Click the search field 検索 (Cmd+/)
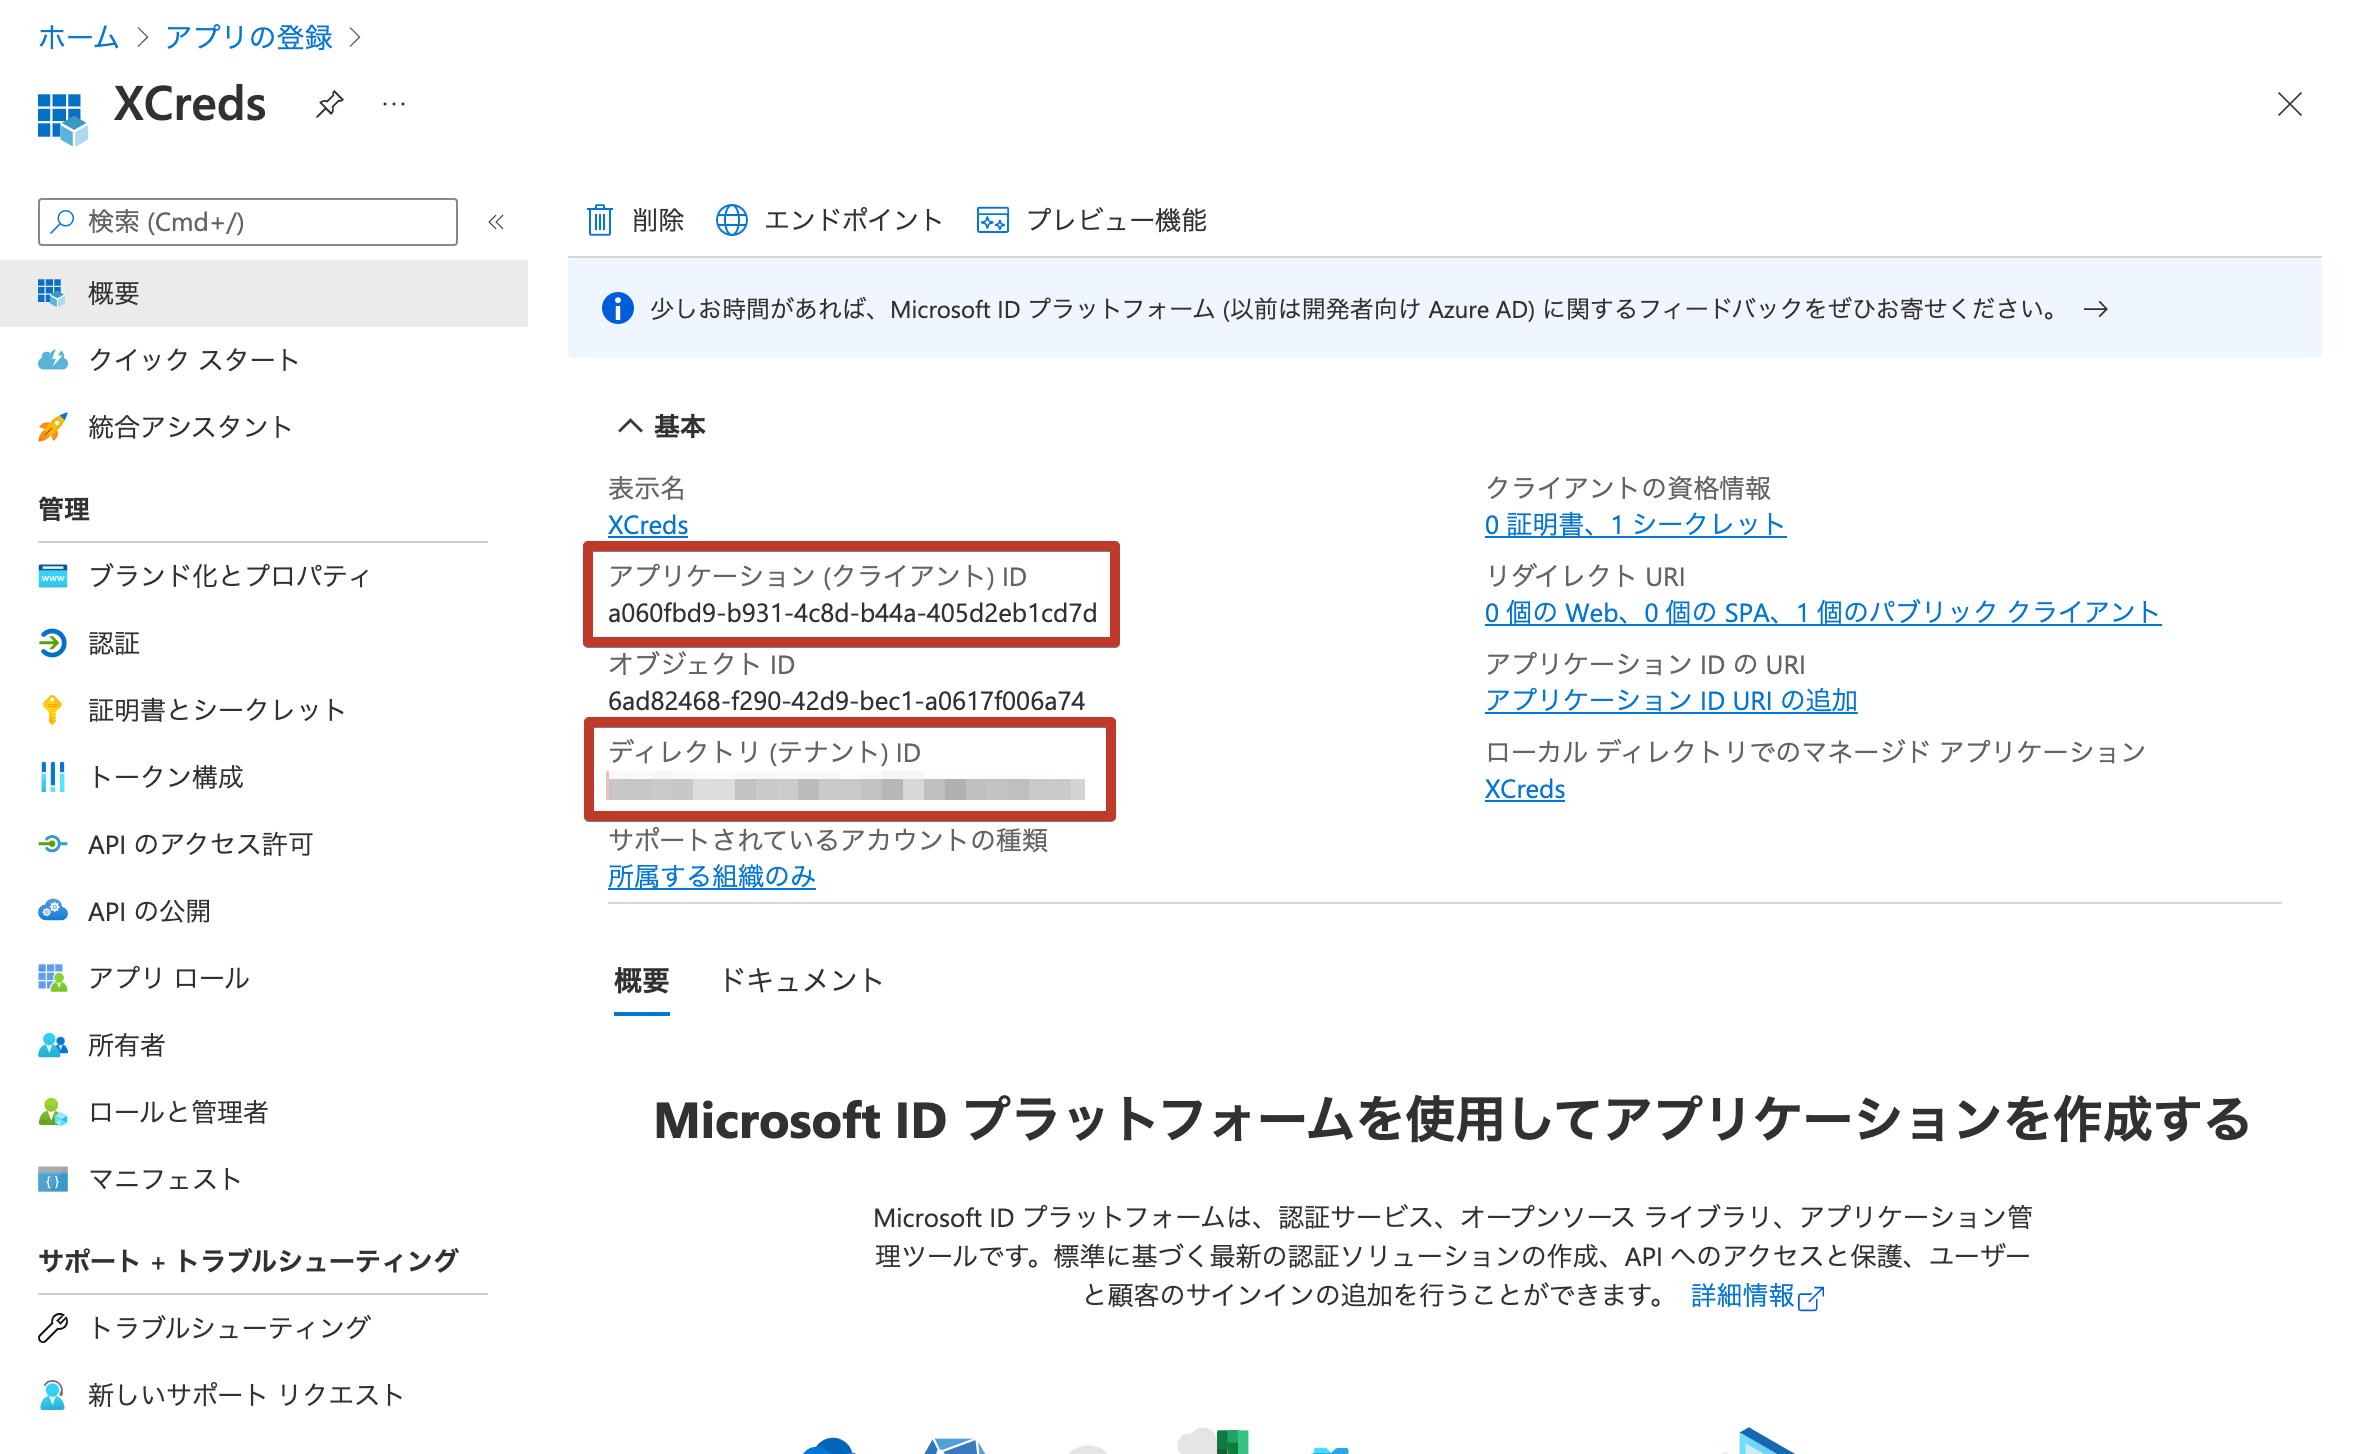Viewport: 2360px width, 1454px height. click(248, 222)
